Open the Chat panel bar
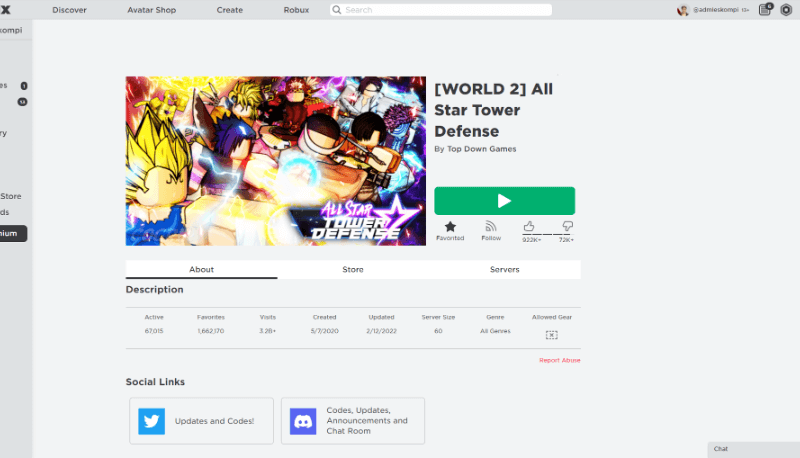Viewport: 800px width, 458px height. pos(754,449)
